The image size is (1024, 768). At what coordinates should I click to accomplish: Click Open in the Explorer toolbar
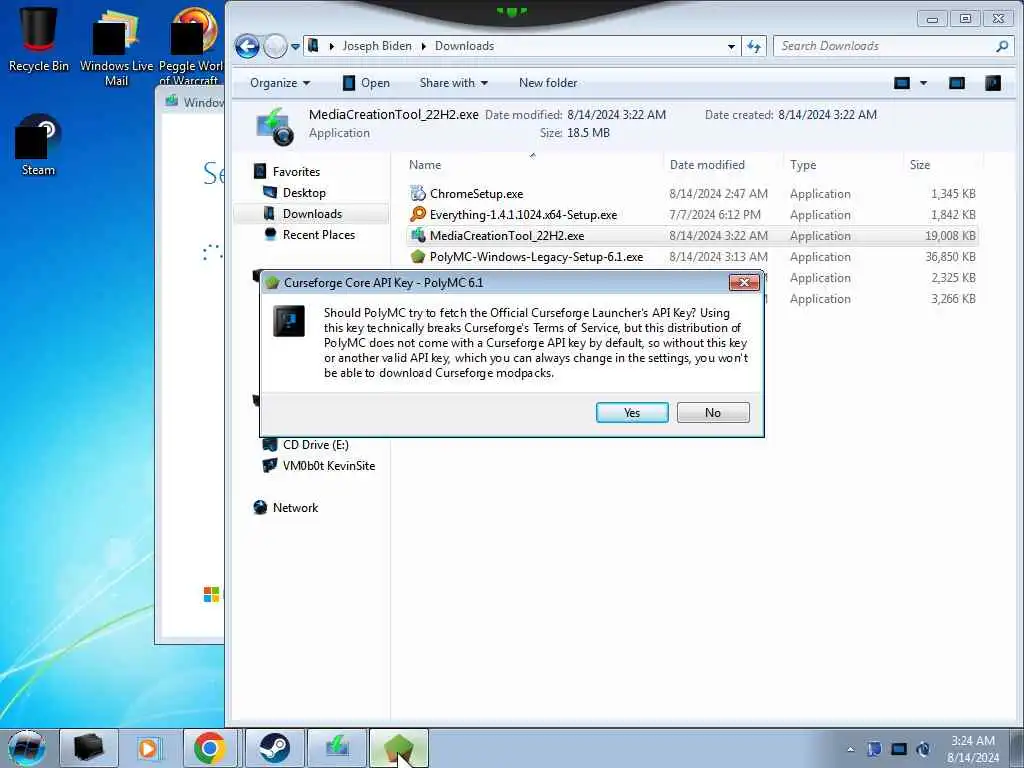click(x=366, y=83)
